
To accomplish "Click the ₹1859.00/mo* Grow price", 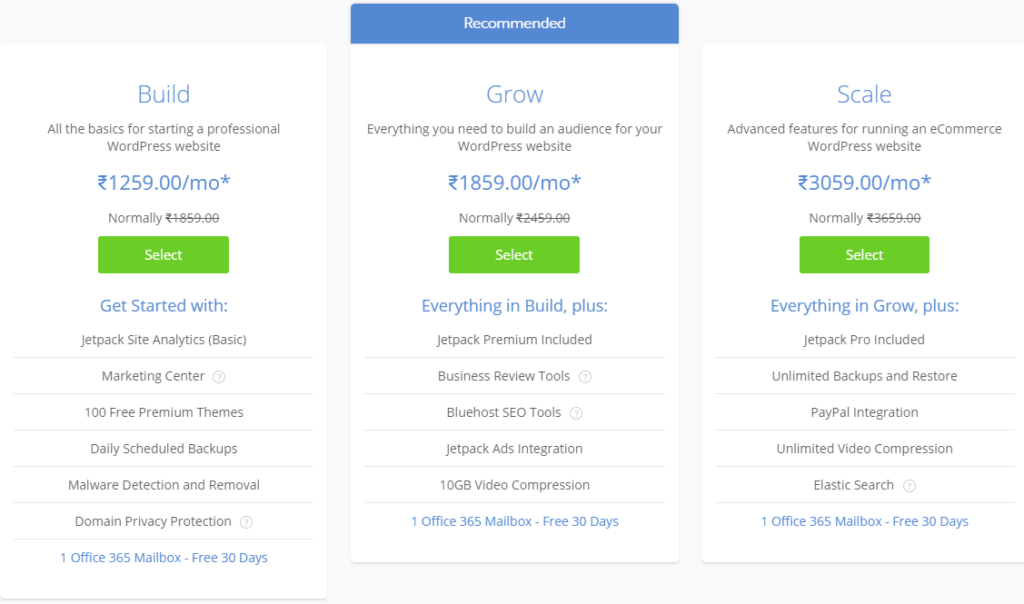I will 515,182.
